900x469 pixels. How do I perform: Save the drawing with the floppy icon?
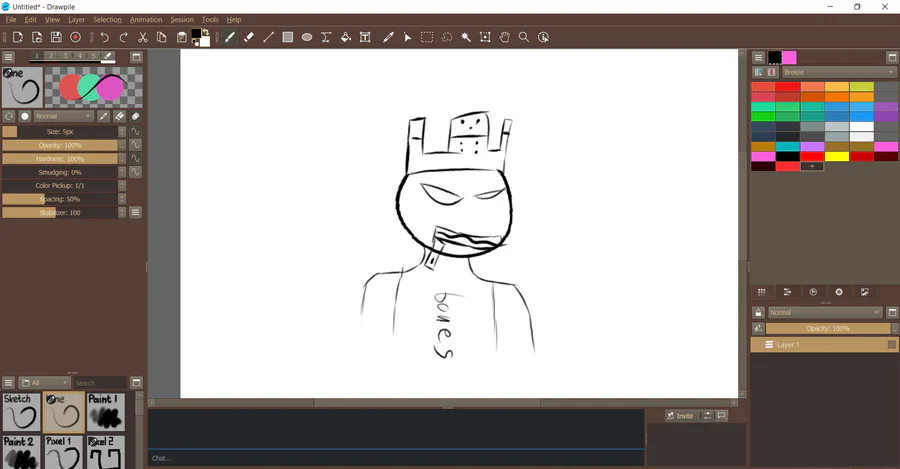pyautogui.click(x=56, y=37)
